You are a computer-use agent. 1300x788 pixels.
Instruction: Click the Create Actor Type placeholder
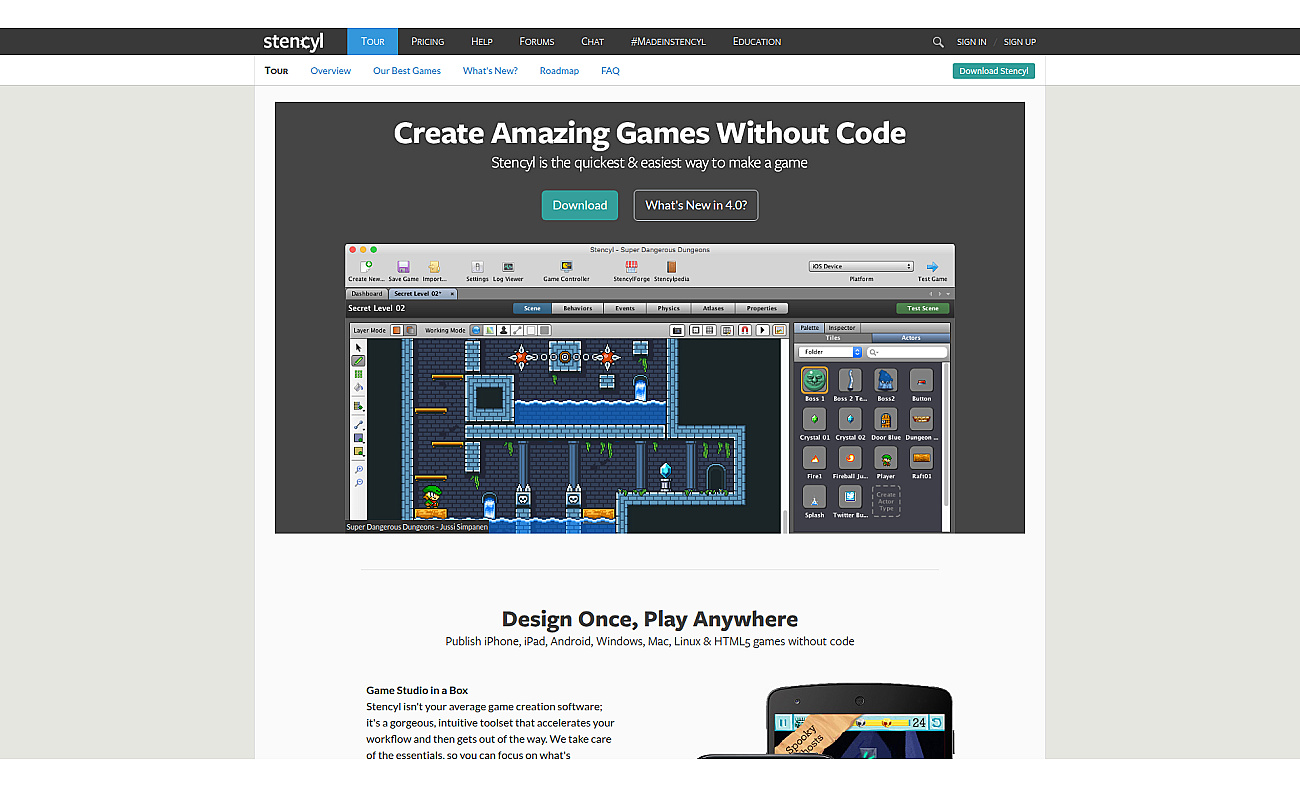886,501
